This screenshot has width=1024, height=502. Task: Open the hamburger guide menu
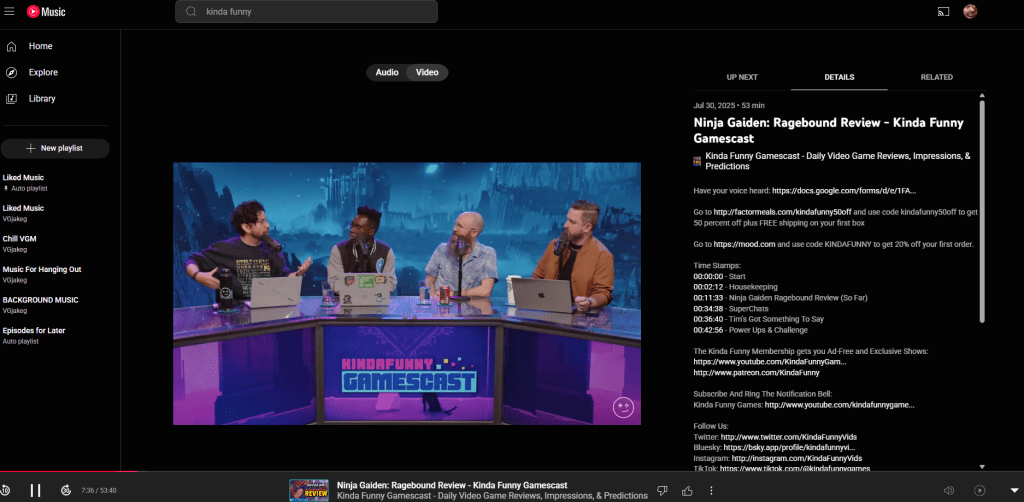(10, 11)
